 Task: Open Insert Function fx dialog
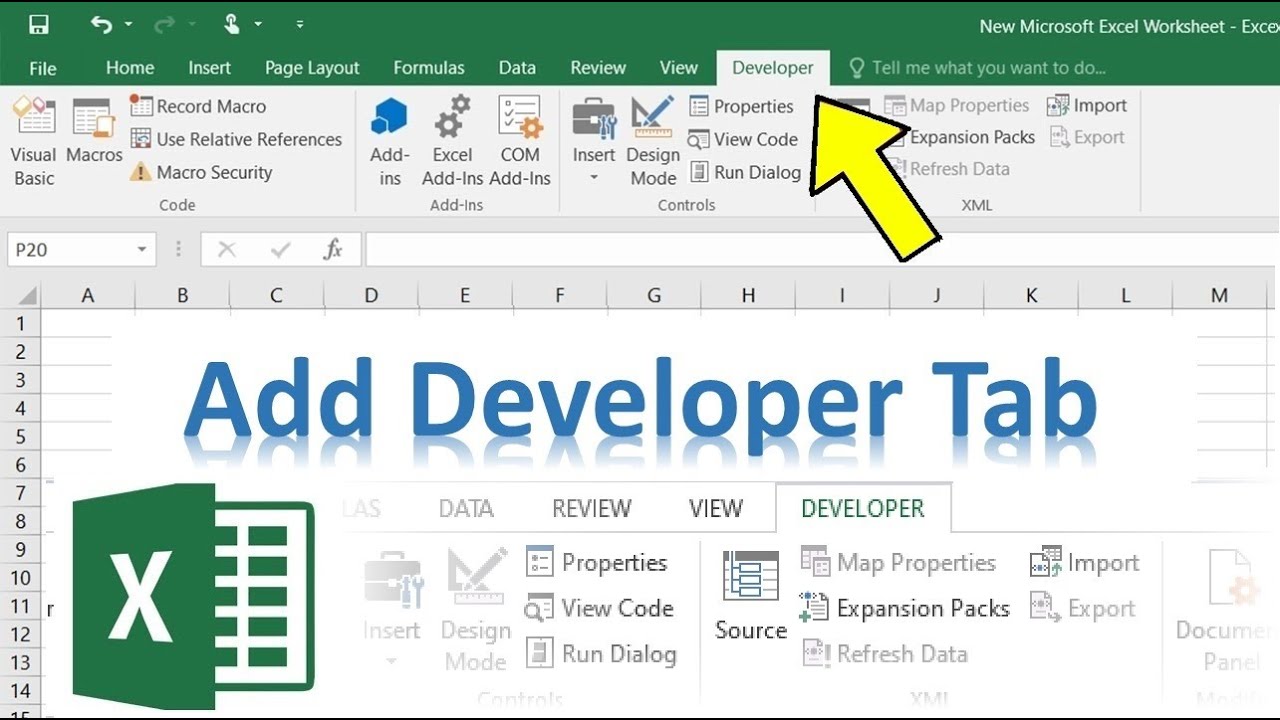coord(333,249)
